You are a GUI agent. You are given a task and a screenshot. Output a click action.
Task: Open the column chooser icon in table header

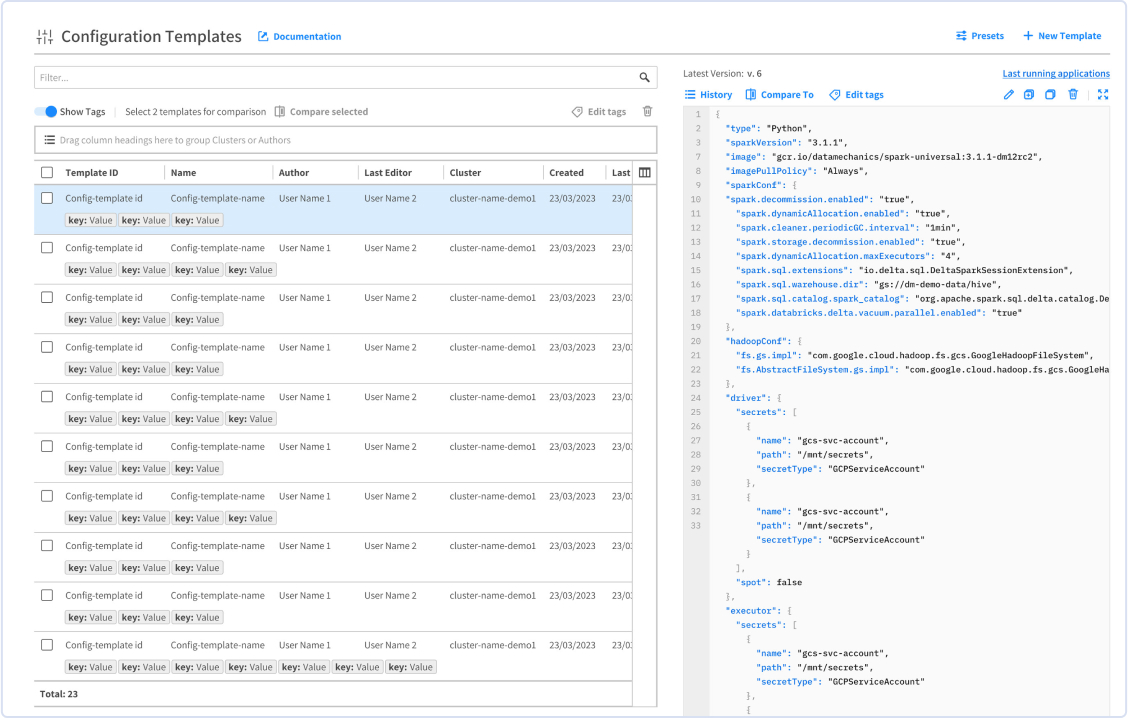[x=645, y=173]
